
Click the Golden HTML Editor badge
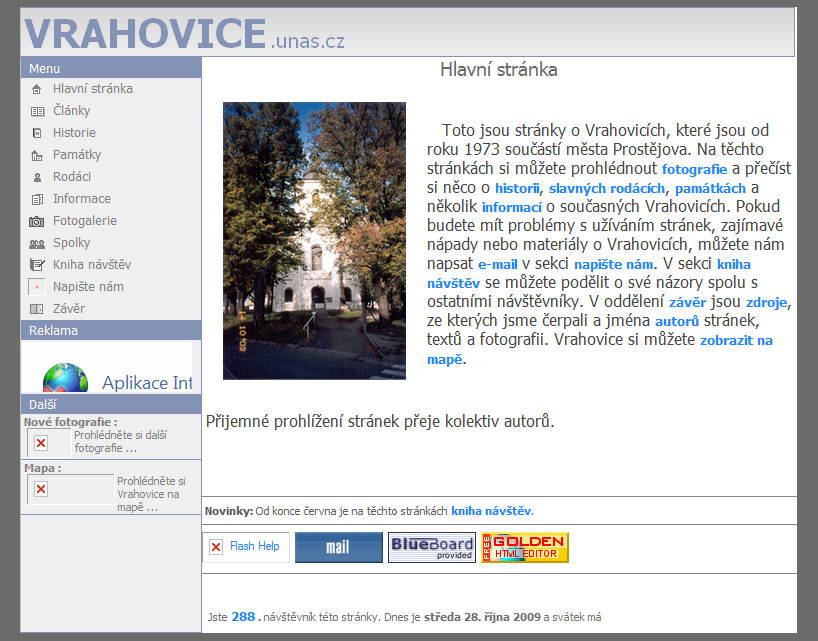(x=525, y=547)
